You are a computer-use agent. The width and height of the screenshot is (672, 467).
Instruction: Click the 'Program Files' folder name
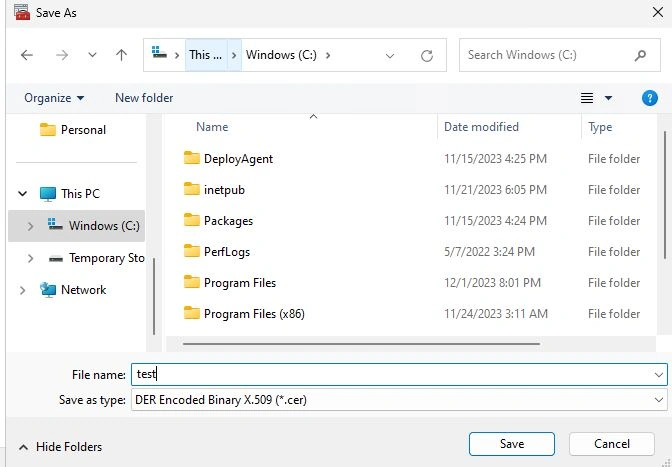coord(240,283)
